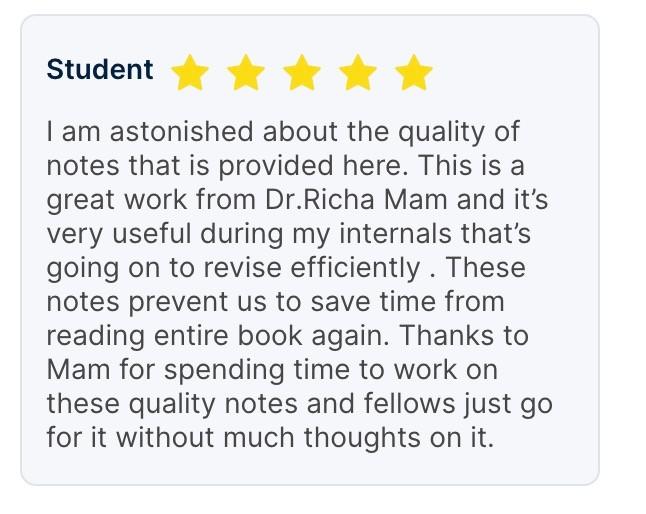Click the word 'spending' in the review
Viewport: 646px width, 514px height.
224,371
